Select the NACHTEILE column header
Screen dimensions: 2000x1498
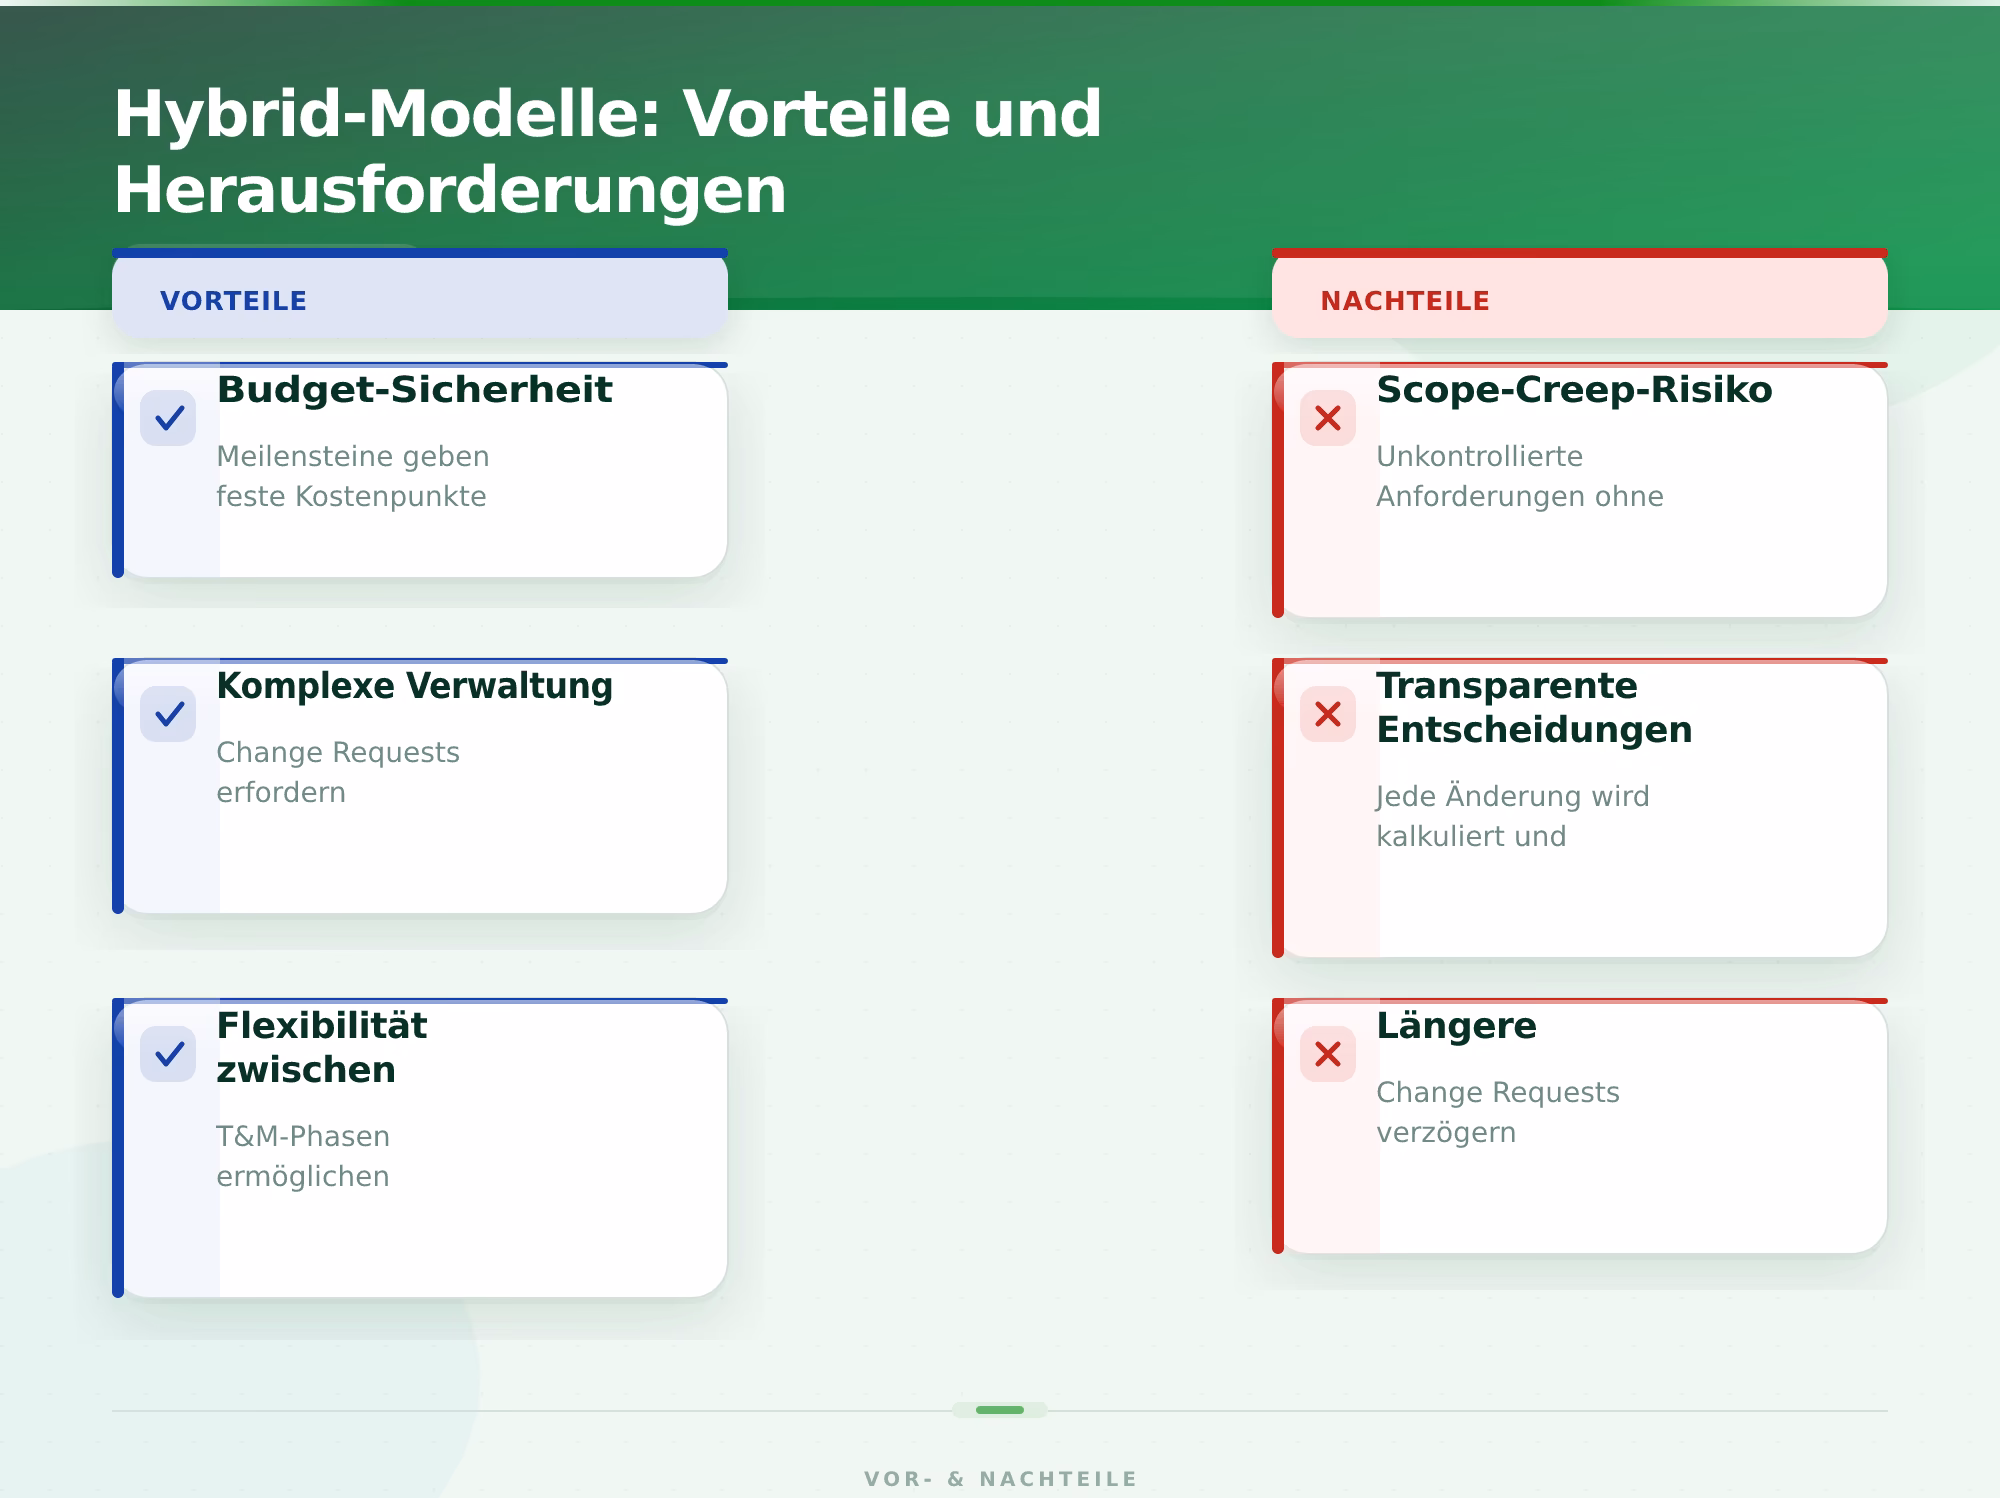pos(1580,295)
